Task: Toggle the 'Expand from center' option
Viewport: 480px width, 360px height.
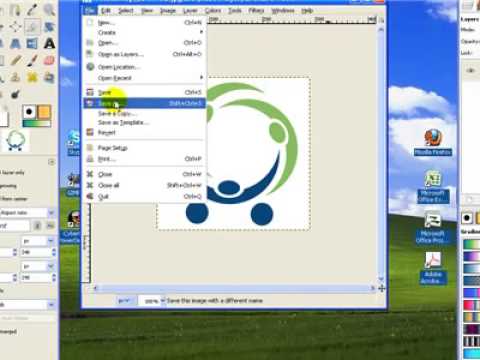Action: coord(13,199)
